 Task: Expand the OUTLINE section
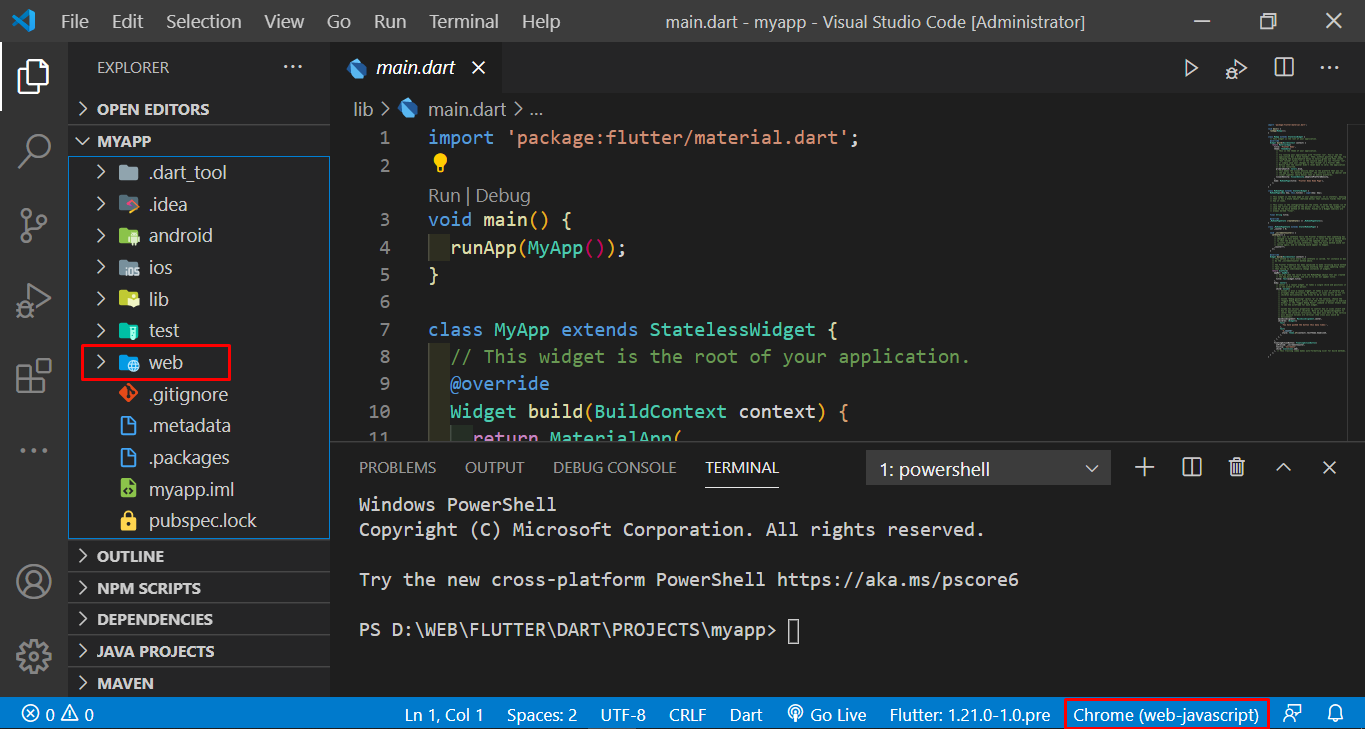click(130, 556)
